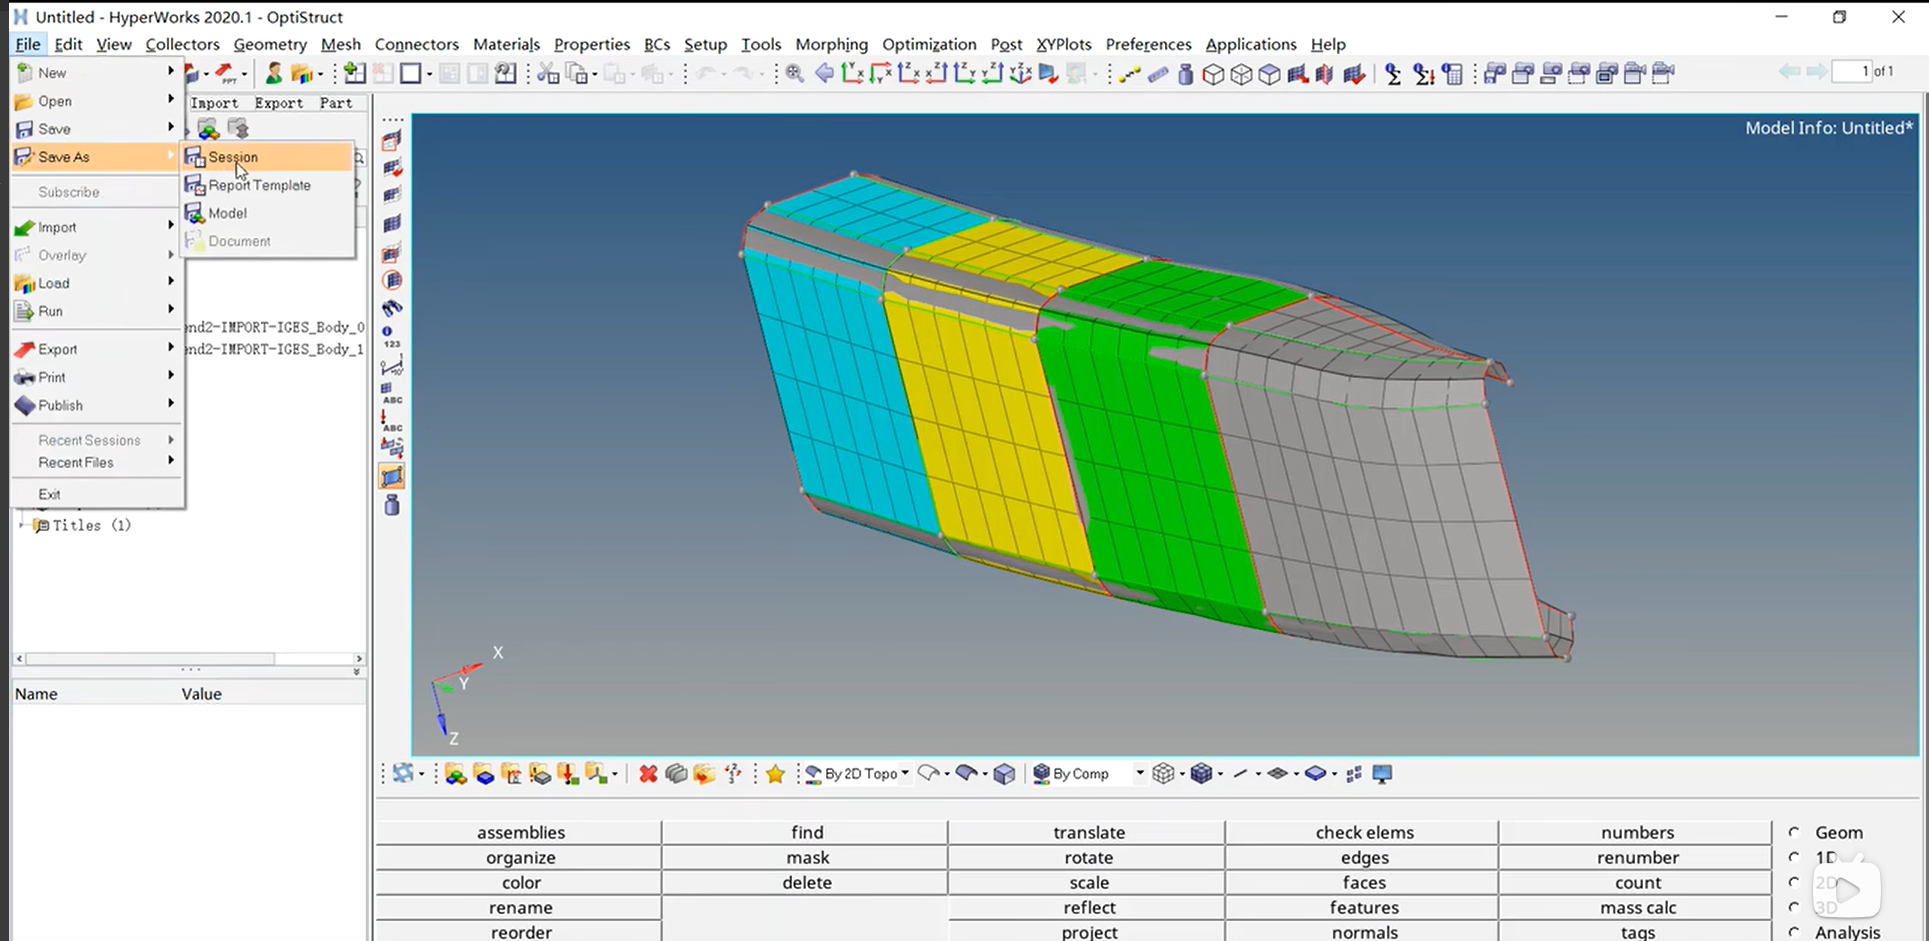Select the 1D radio button

point(1794,857)
